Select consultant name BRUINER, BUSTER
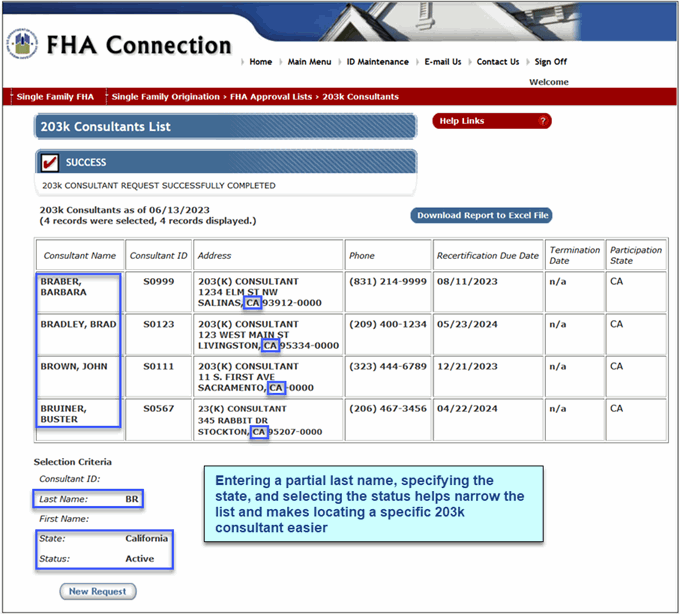Image resolution: width=680 pixels, height=614 pixels. pos(64,414)
